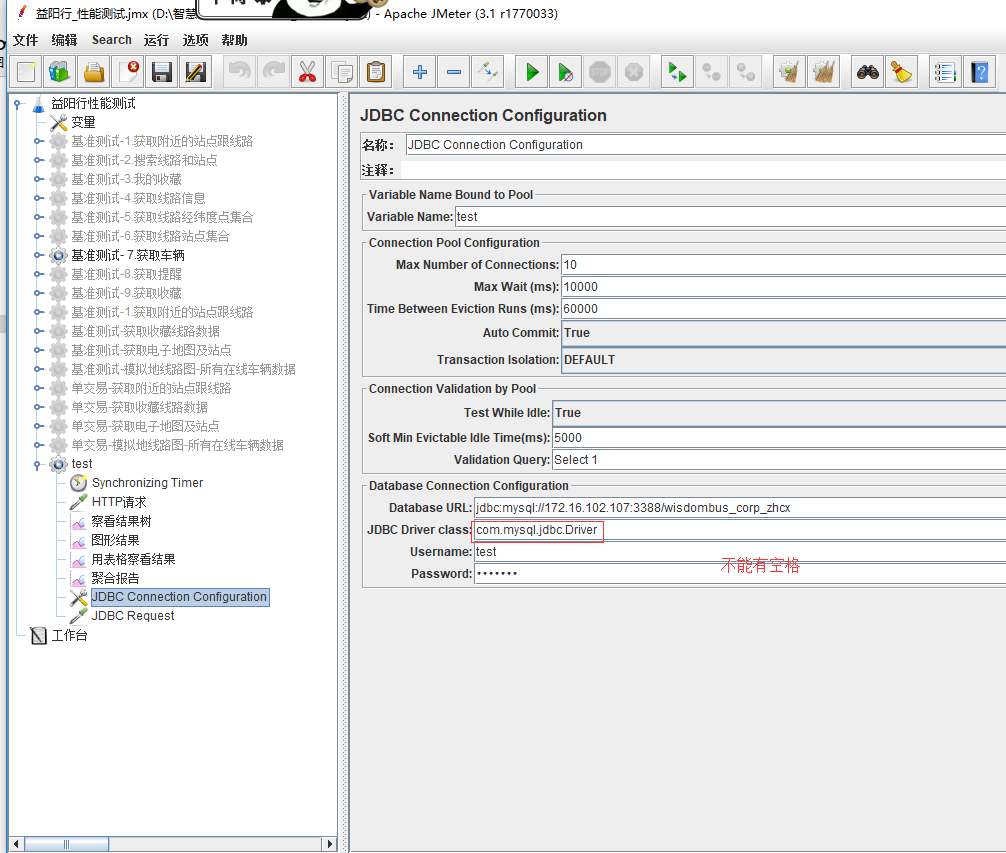The image size is (1006, 853).
Task: Select 图形结果 listener
Action: [x=115, y=540]
